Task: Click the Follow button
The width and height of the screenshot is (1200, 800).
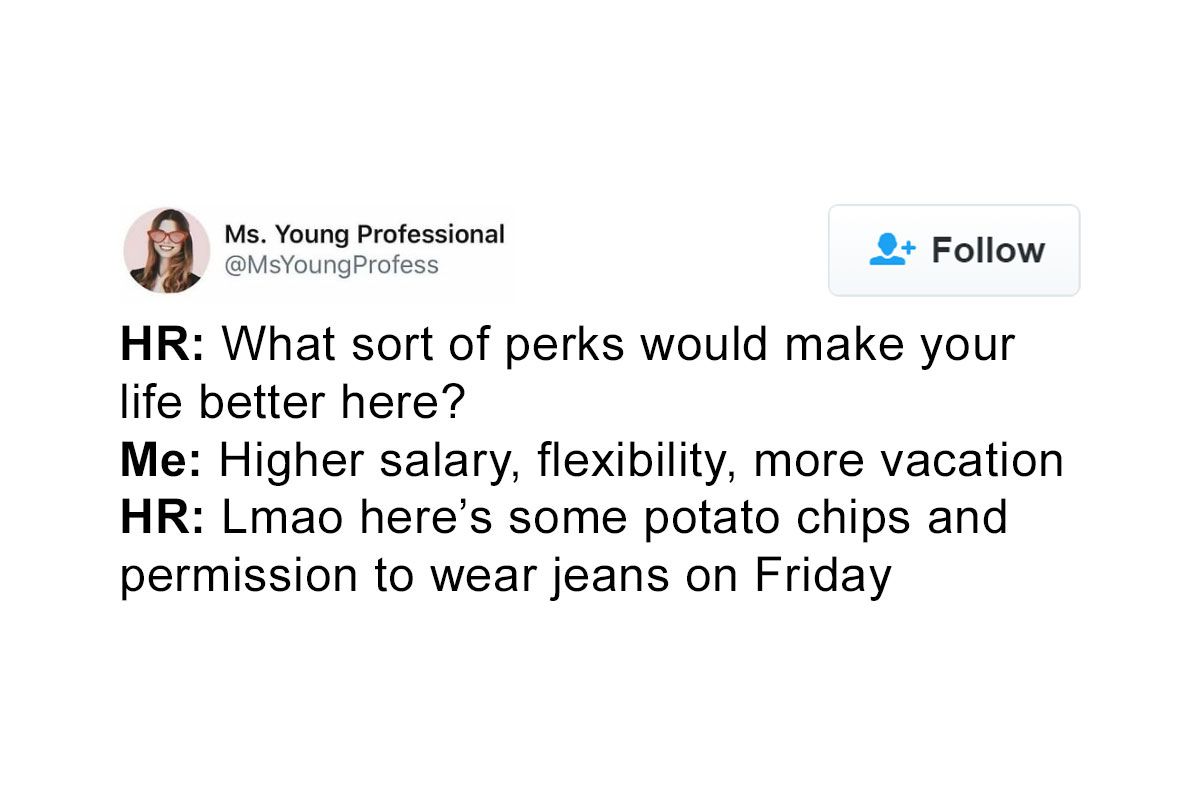Action: [953, 250]
